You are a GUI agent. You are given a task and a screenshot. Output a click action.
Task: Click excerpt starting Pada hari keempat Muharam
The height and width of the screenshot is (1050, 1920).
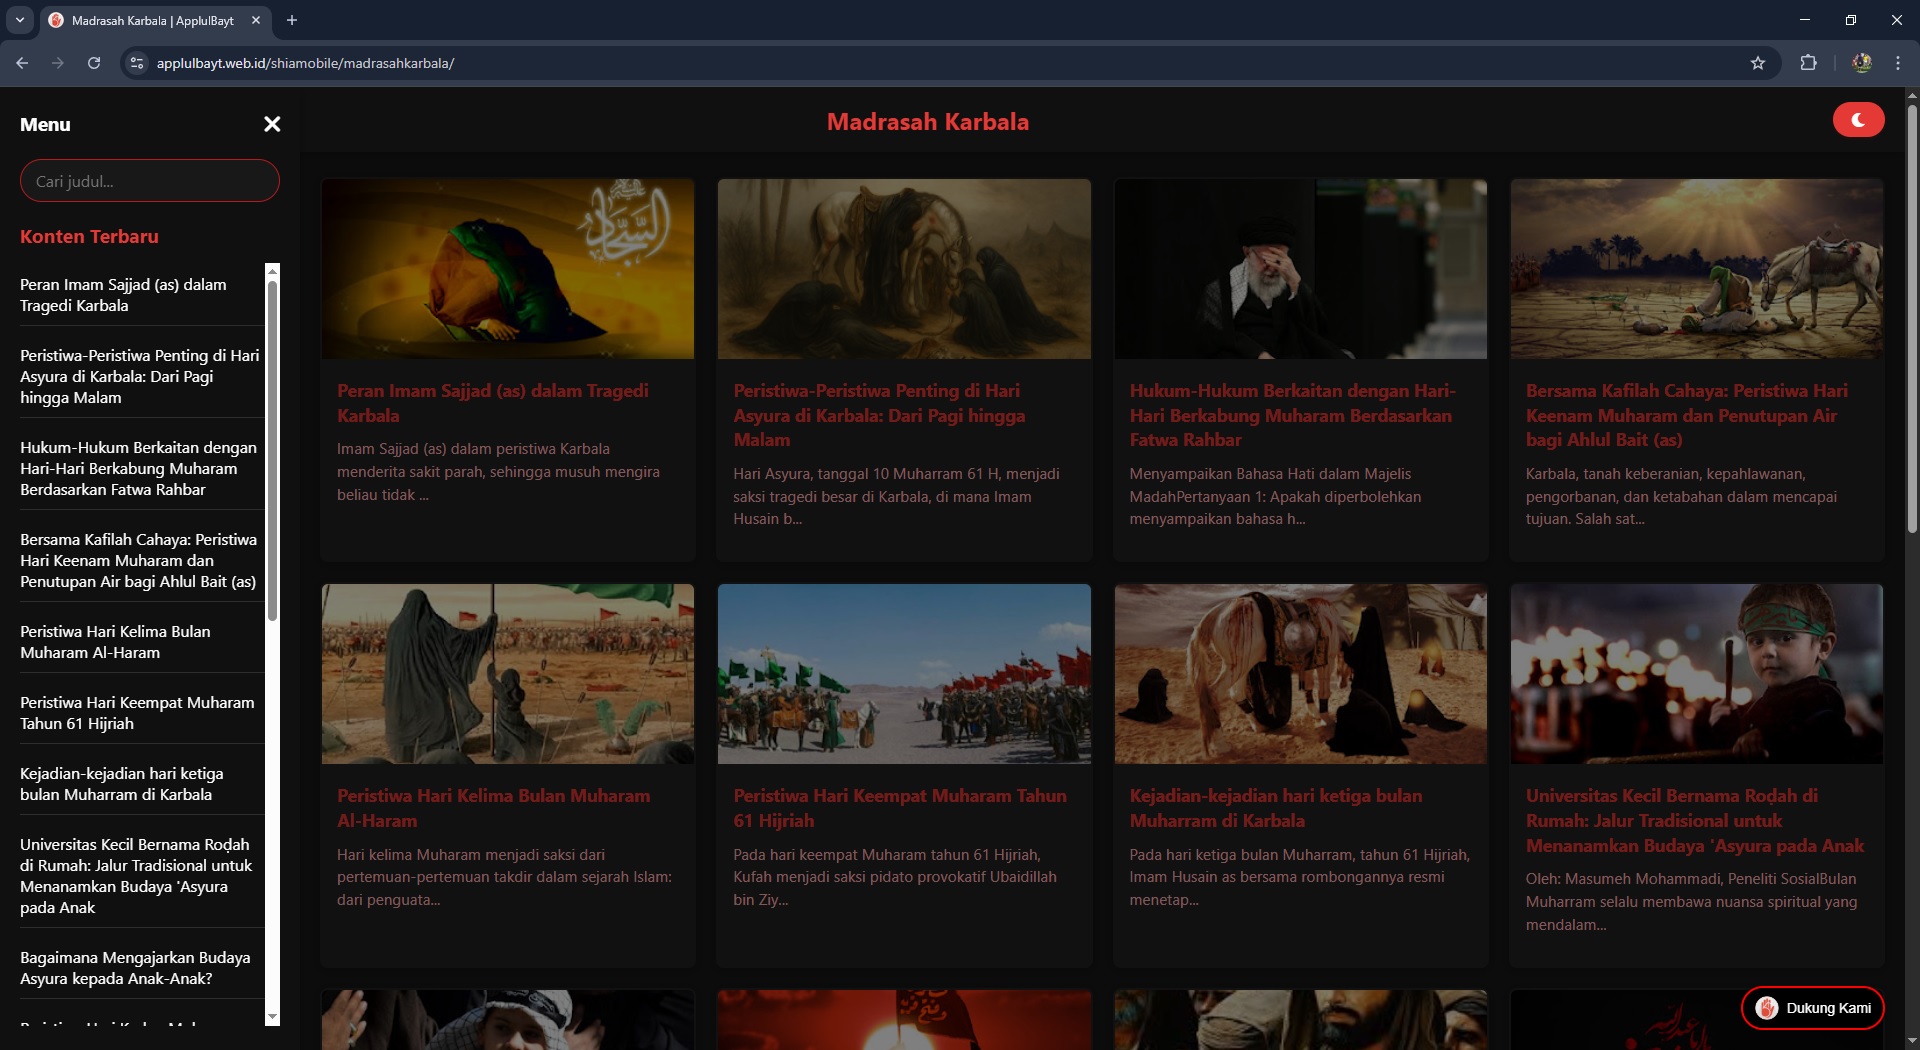[x=895, y=877]
